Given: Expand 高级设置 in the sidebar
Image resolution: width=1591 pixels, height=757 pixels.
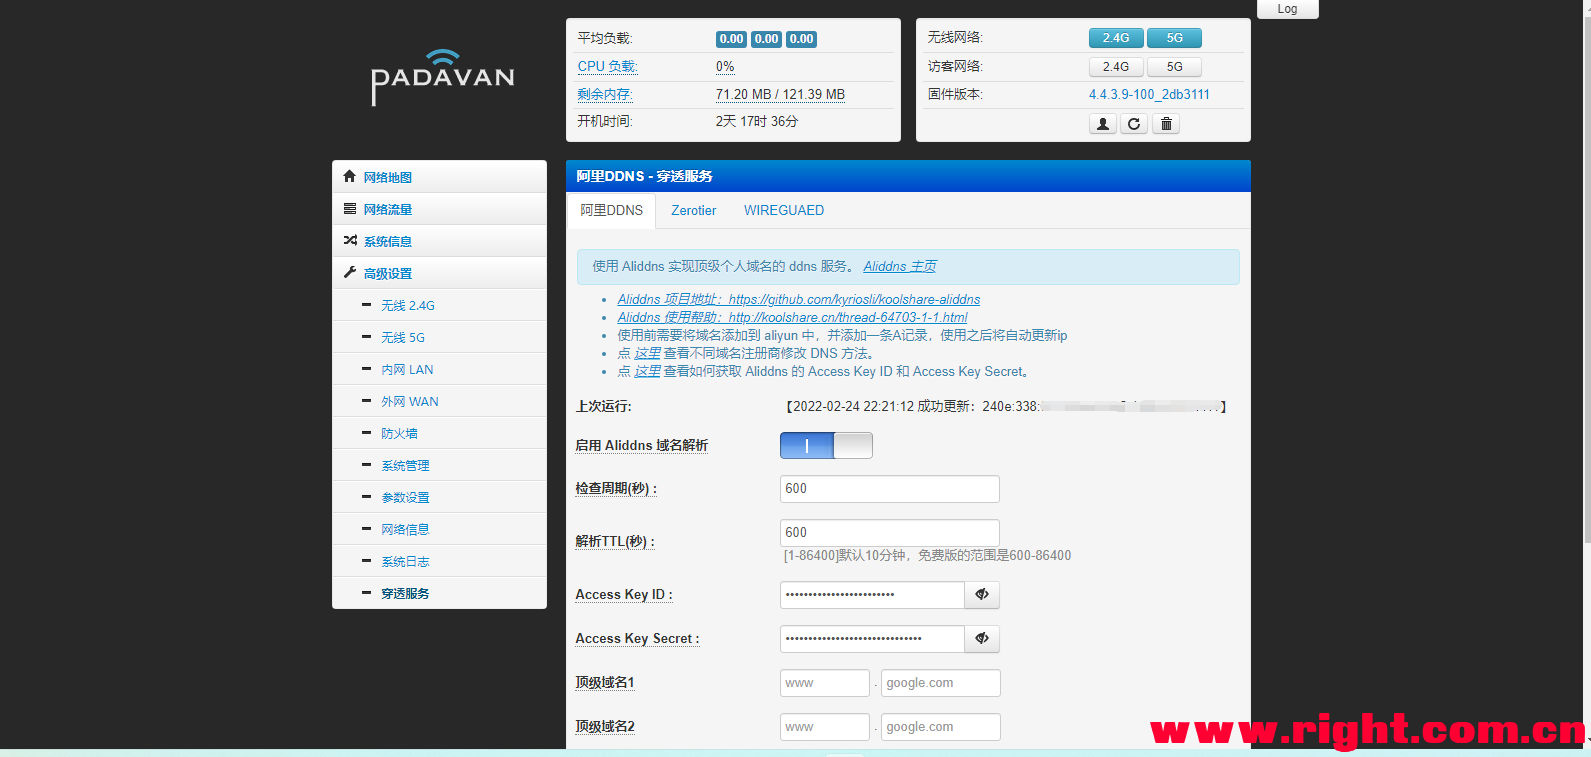Looking at the screenshot, I should 439,273.
